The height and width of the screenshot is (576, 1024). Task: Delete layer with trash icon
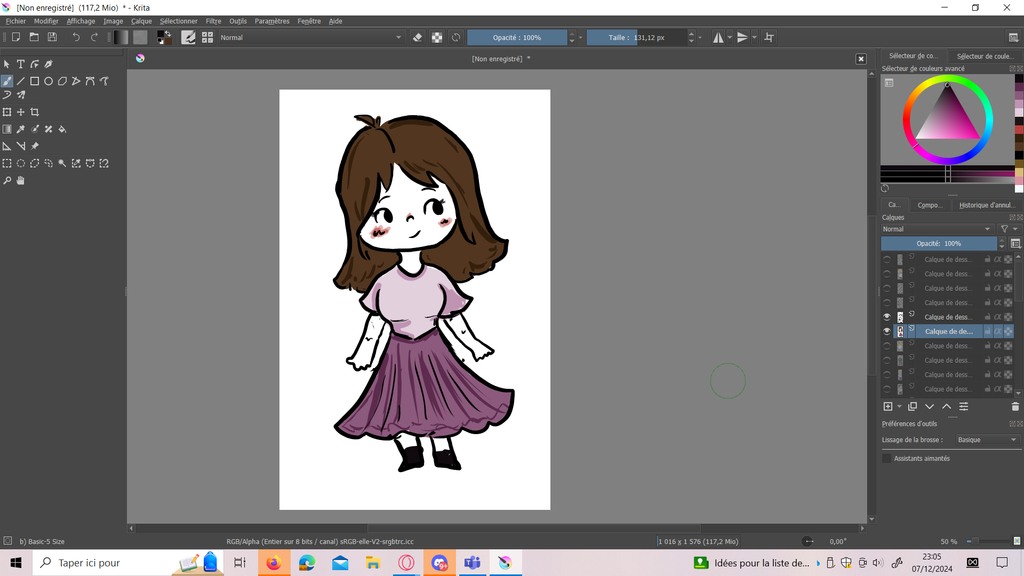pos(1015,407)
